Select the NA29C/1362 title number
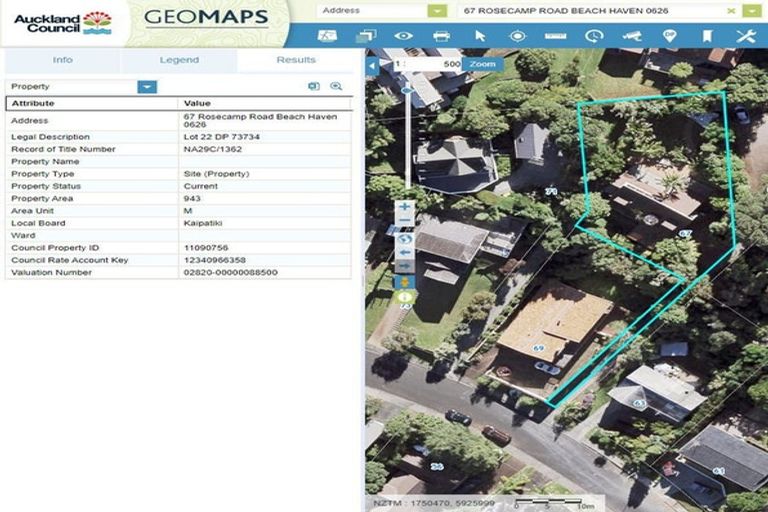The width and height of the screenshot is (768, 512). coord(213,149)
